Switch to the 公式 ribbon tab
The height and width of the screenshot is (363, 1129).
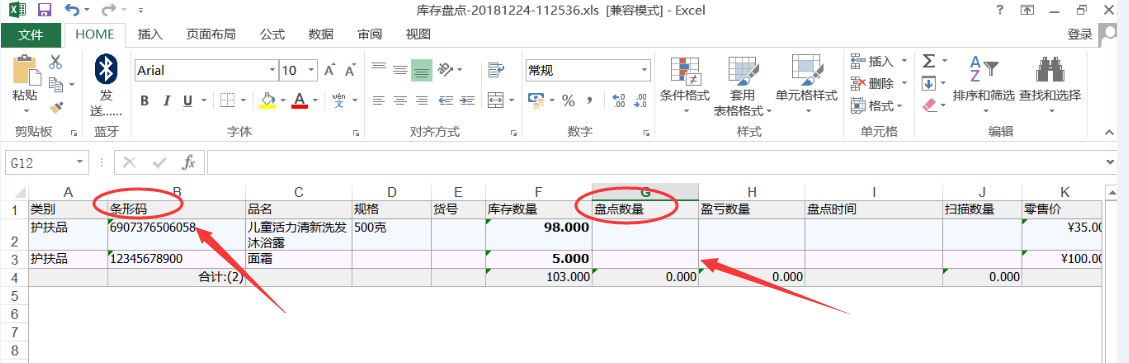click(x=272, y=34)
